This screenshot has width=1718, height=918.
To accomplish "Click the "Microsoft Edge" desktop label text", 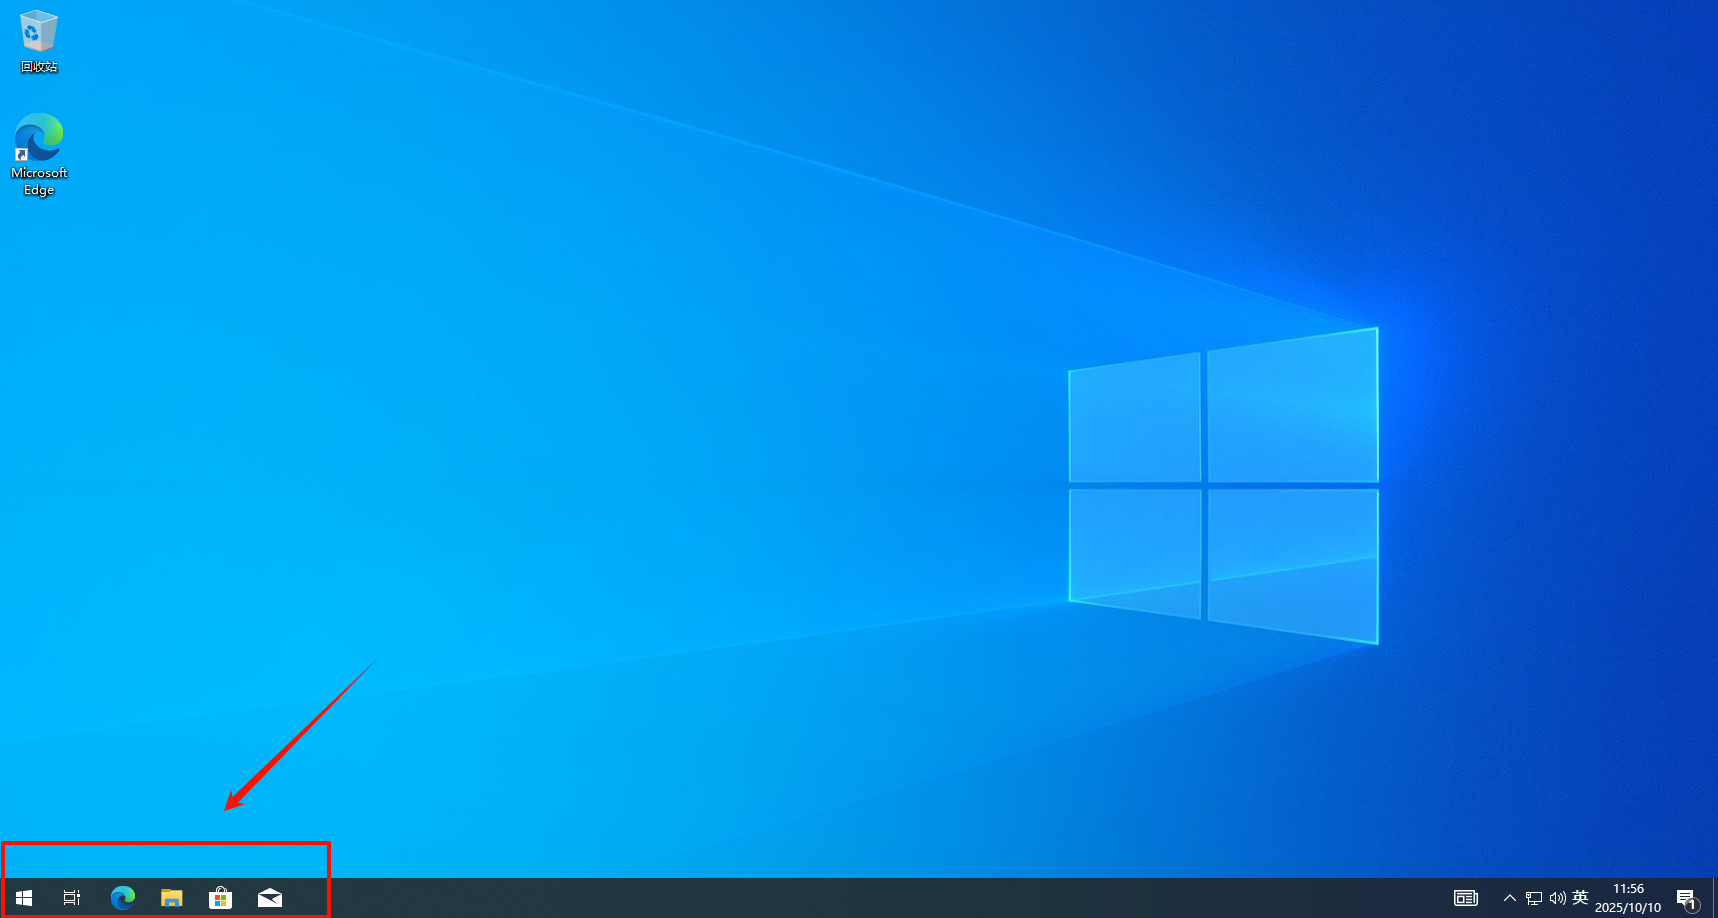I will click(39, 181).
